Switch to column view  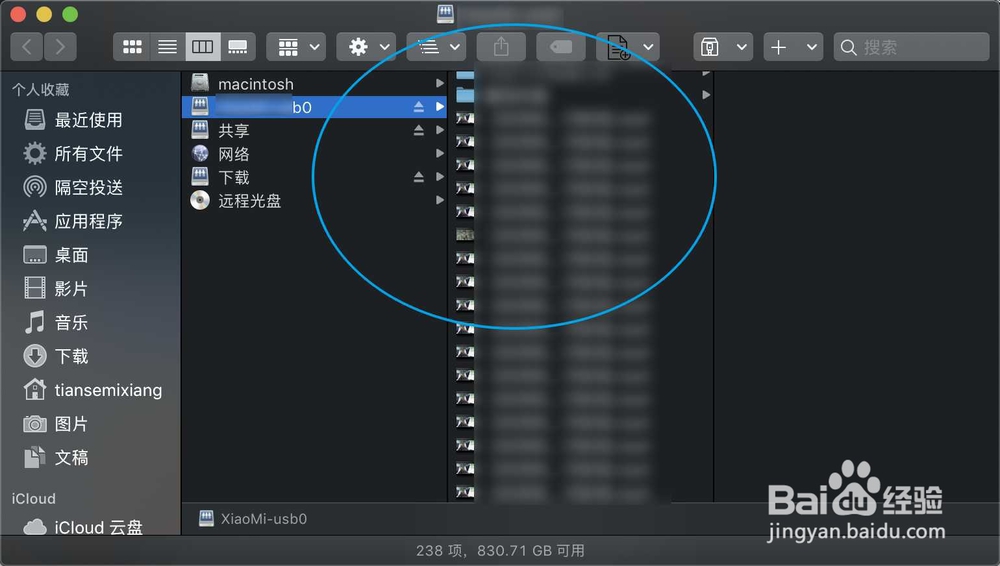tap(203, 47)
